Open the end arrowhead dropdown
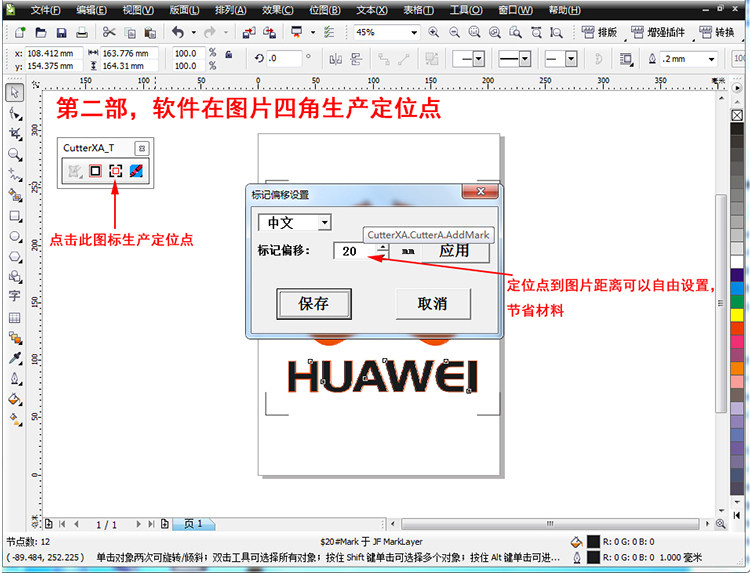 click(x=571, y=59)
